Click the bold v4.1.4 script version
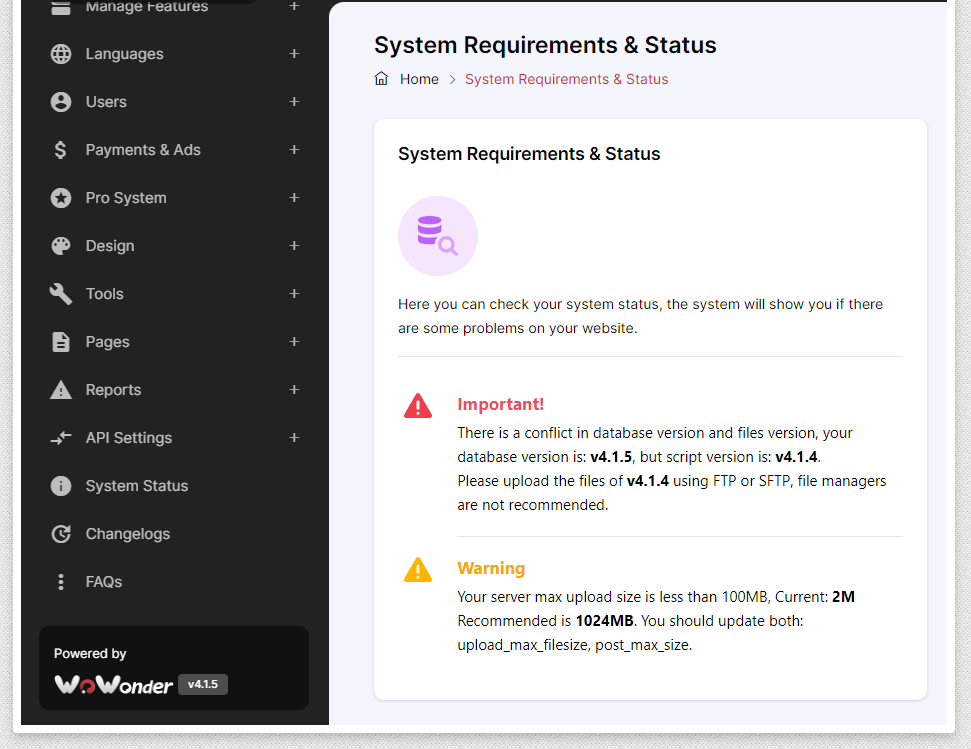 click(x=796, y=457)
